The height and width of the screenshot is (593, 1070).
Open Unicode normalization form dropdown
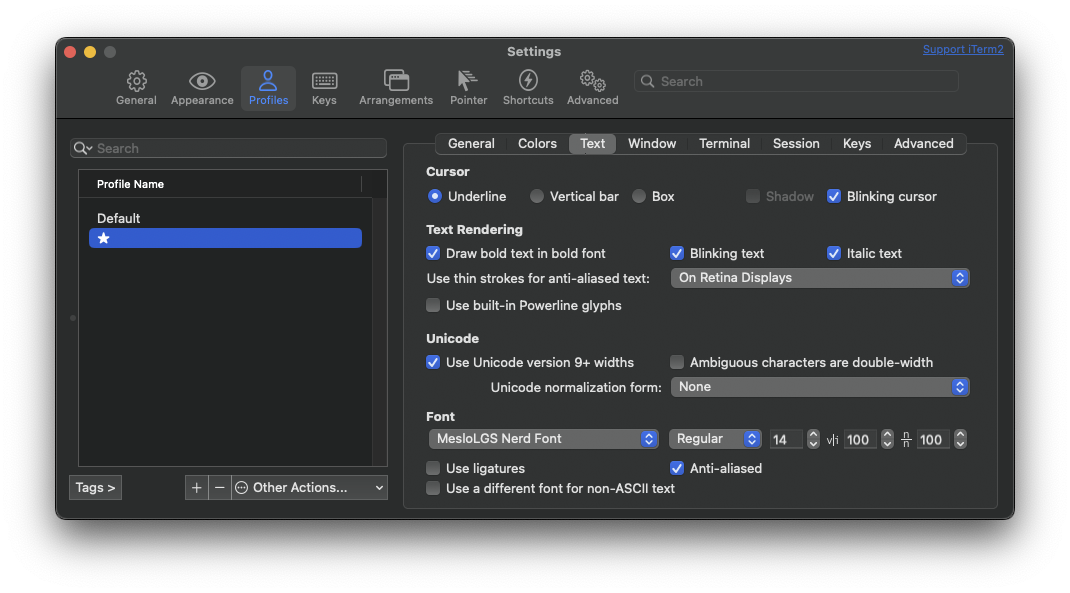pos(820,387)
